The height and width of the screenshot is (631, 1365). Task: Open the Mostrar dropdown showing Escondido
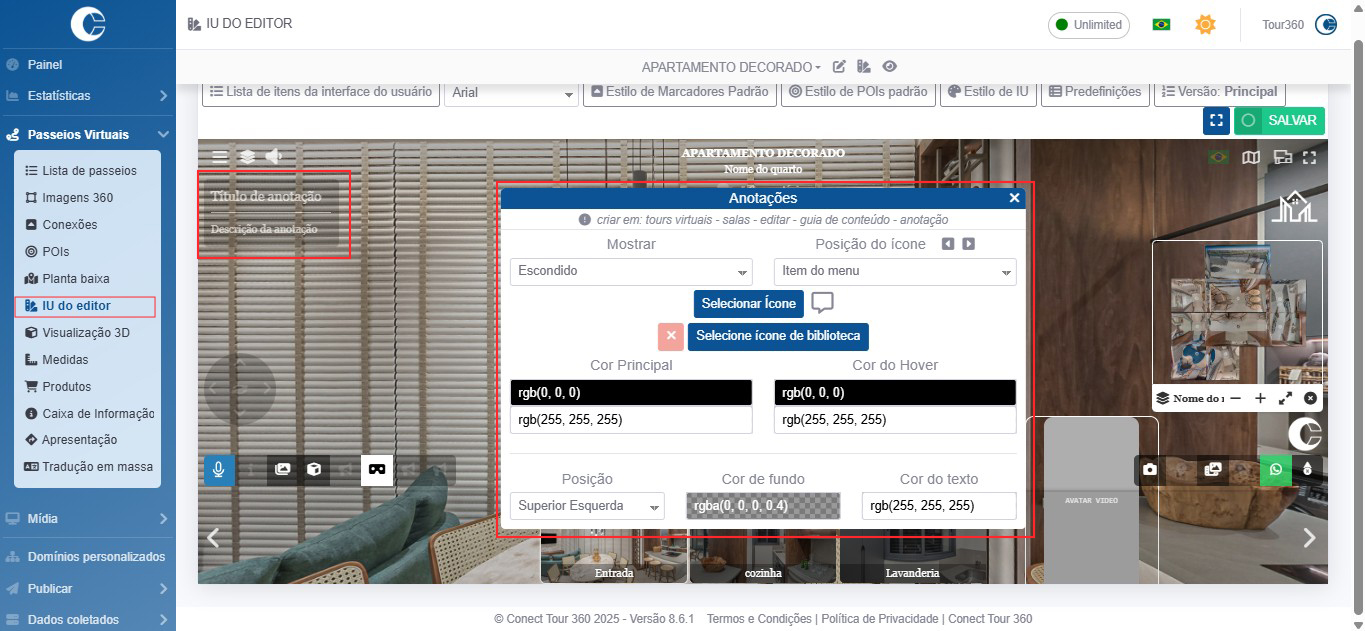[x=631, y=271]
